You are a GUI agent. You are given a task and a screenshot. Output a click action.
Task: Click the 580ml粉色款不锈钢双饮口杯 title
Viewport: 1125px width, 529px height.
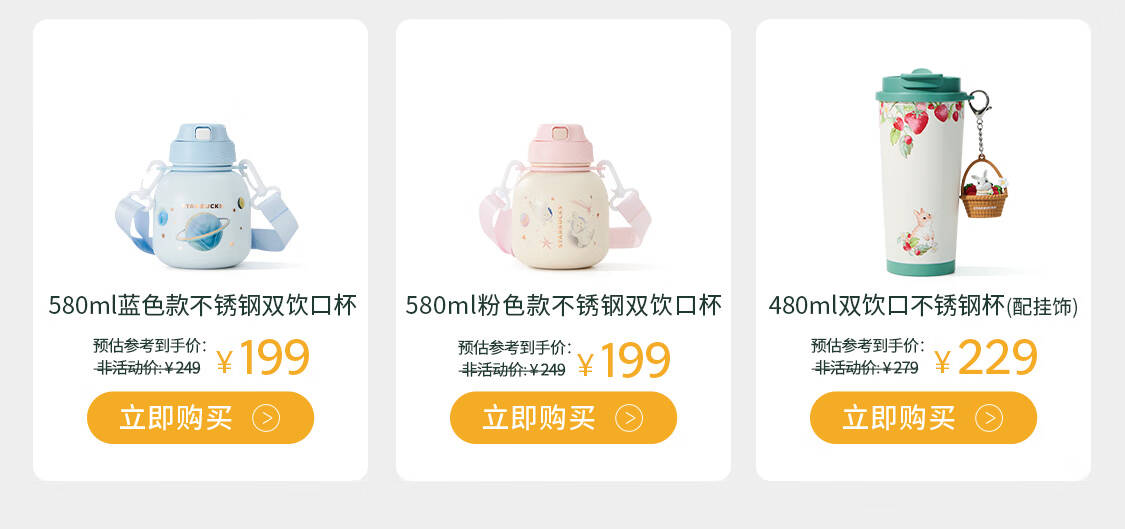(563, 305)
